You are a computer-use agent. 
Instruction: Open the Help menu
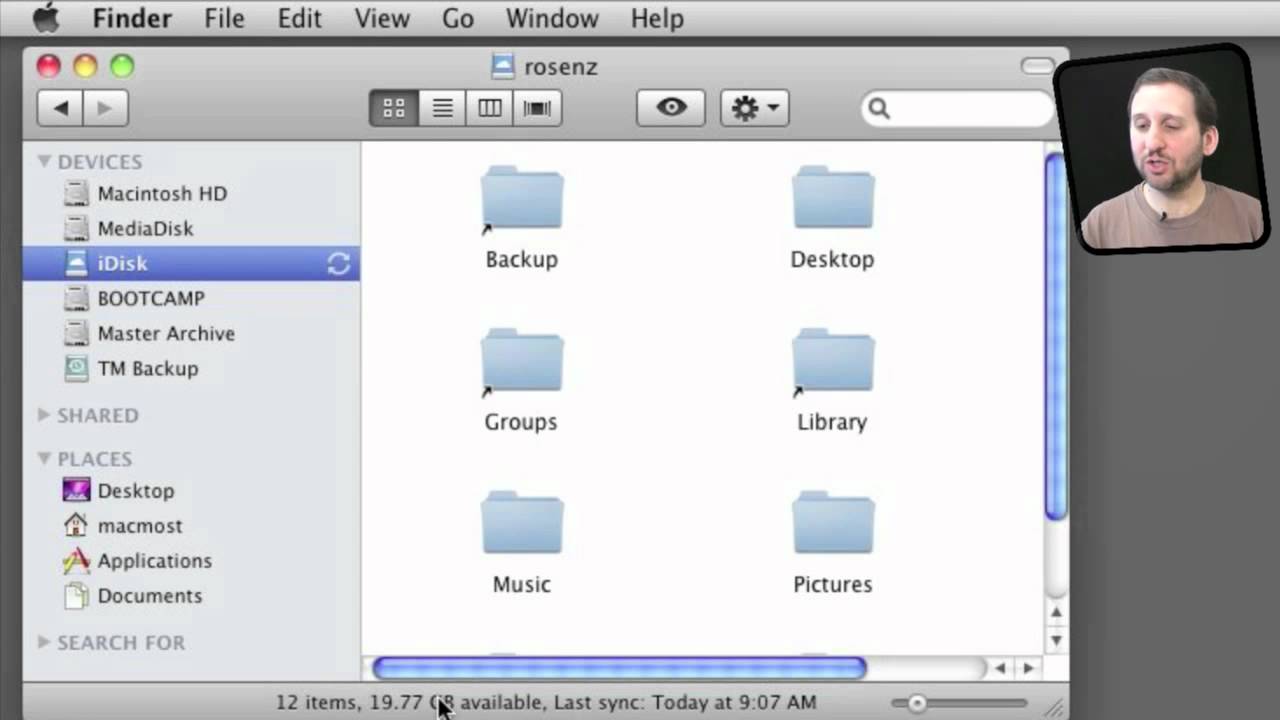click(x=657, y=18)
